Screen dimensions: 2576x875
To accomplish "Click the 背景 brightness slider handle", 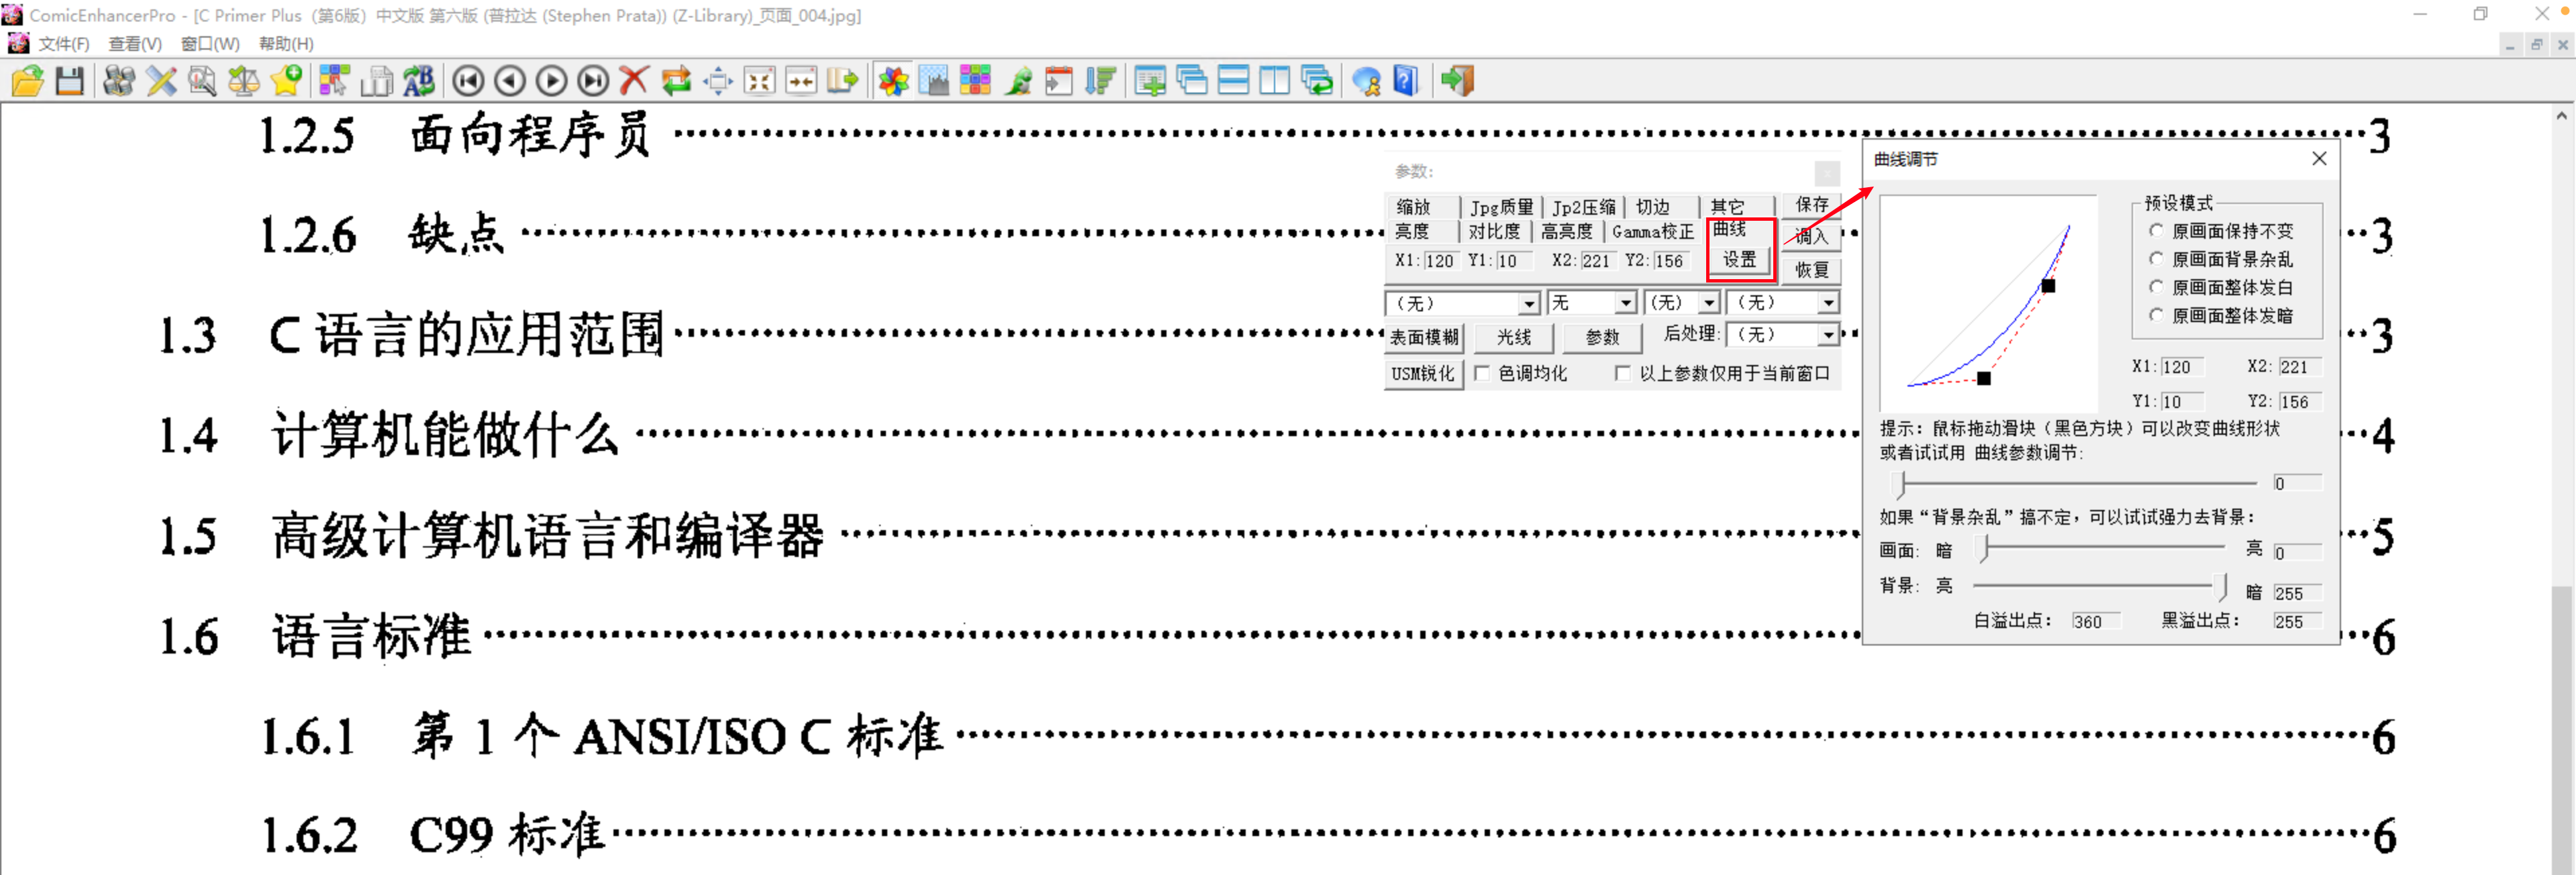I will click(x=2221, y=586).
